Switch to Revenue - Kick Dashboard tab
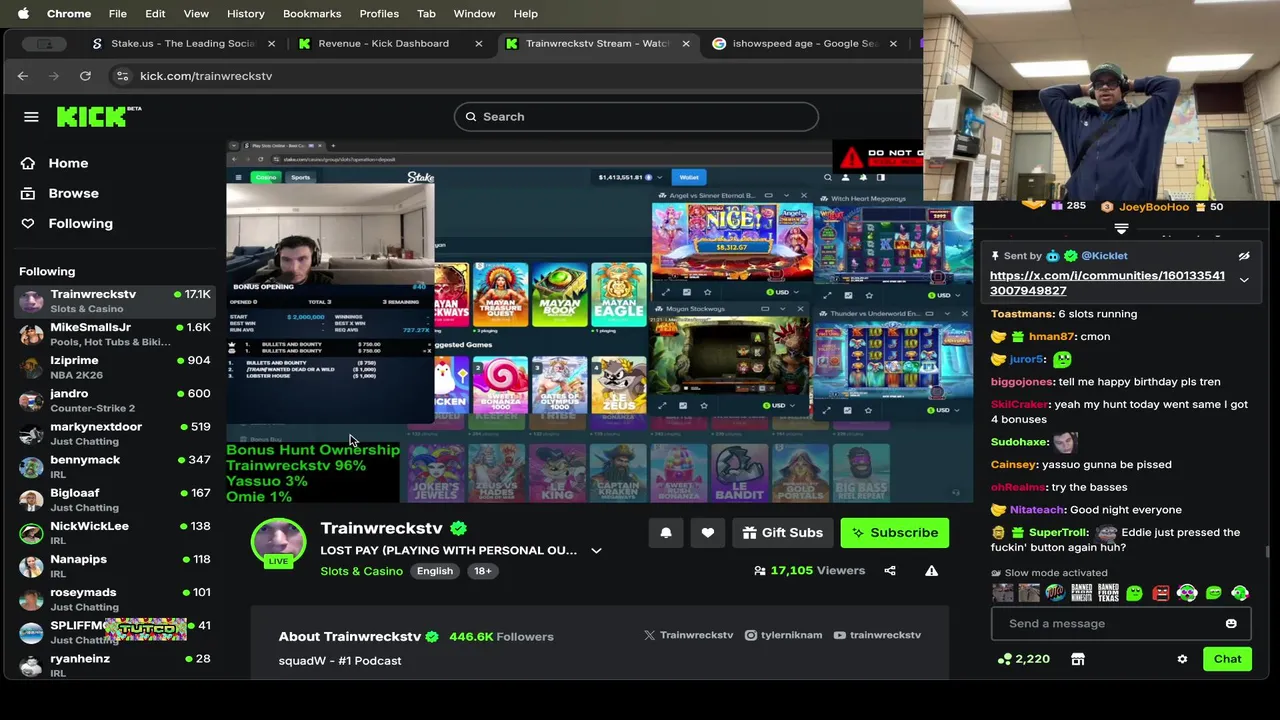This screenshot has width=1280, height=720. tap(390, 44)
